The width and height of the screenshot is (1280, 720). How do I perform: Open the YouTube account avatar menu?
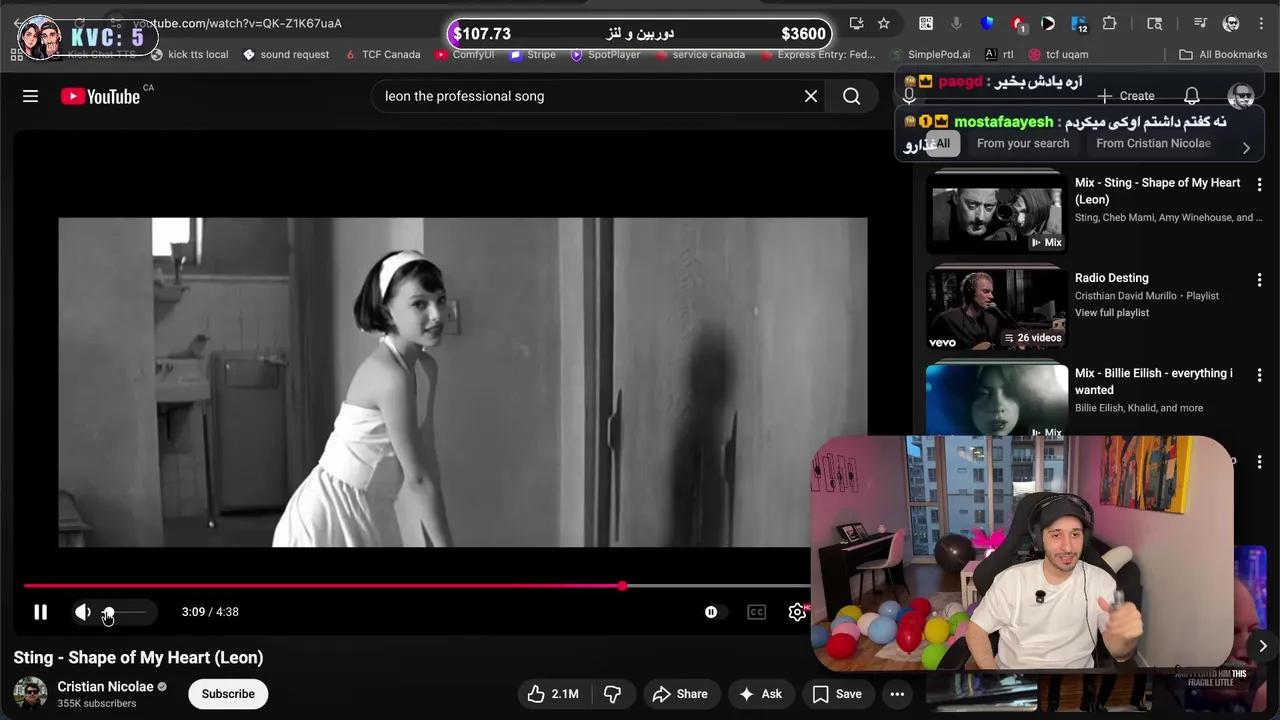pyautogui.click(x=1241, y=96)
